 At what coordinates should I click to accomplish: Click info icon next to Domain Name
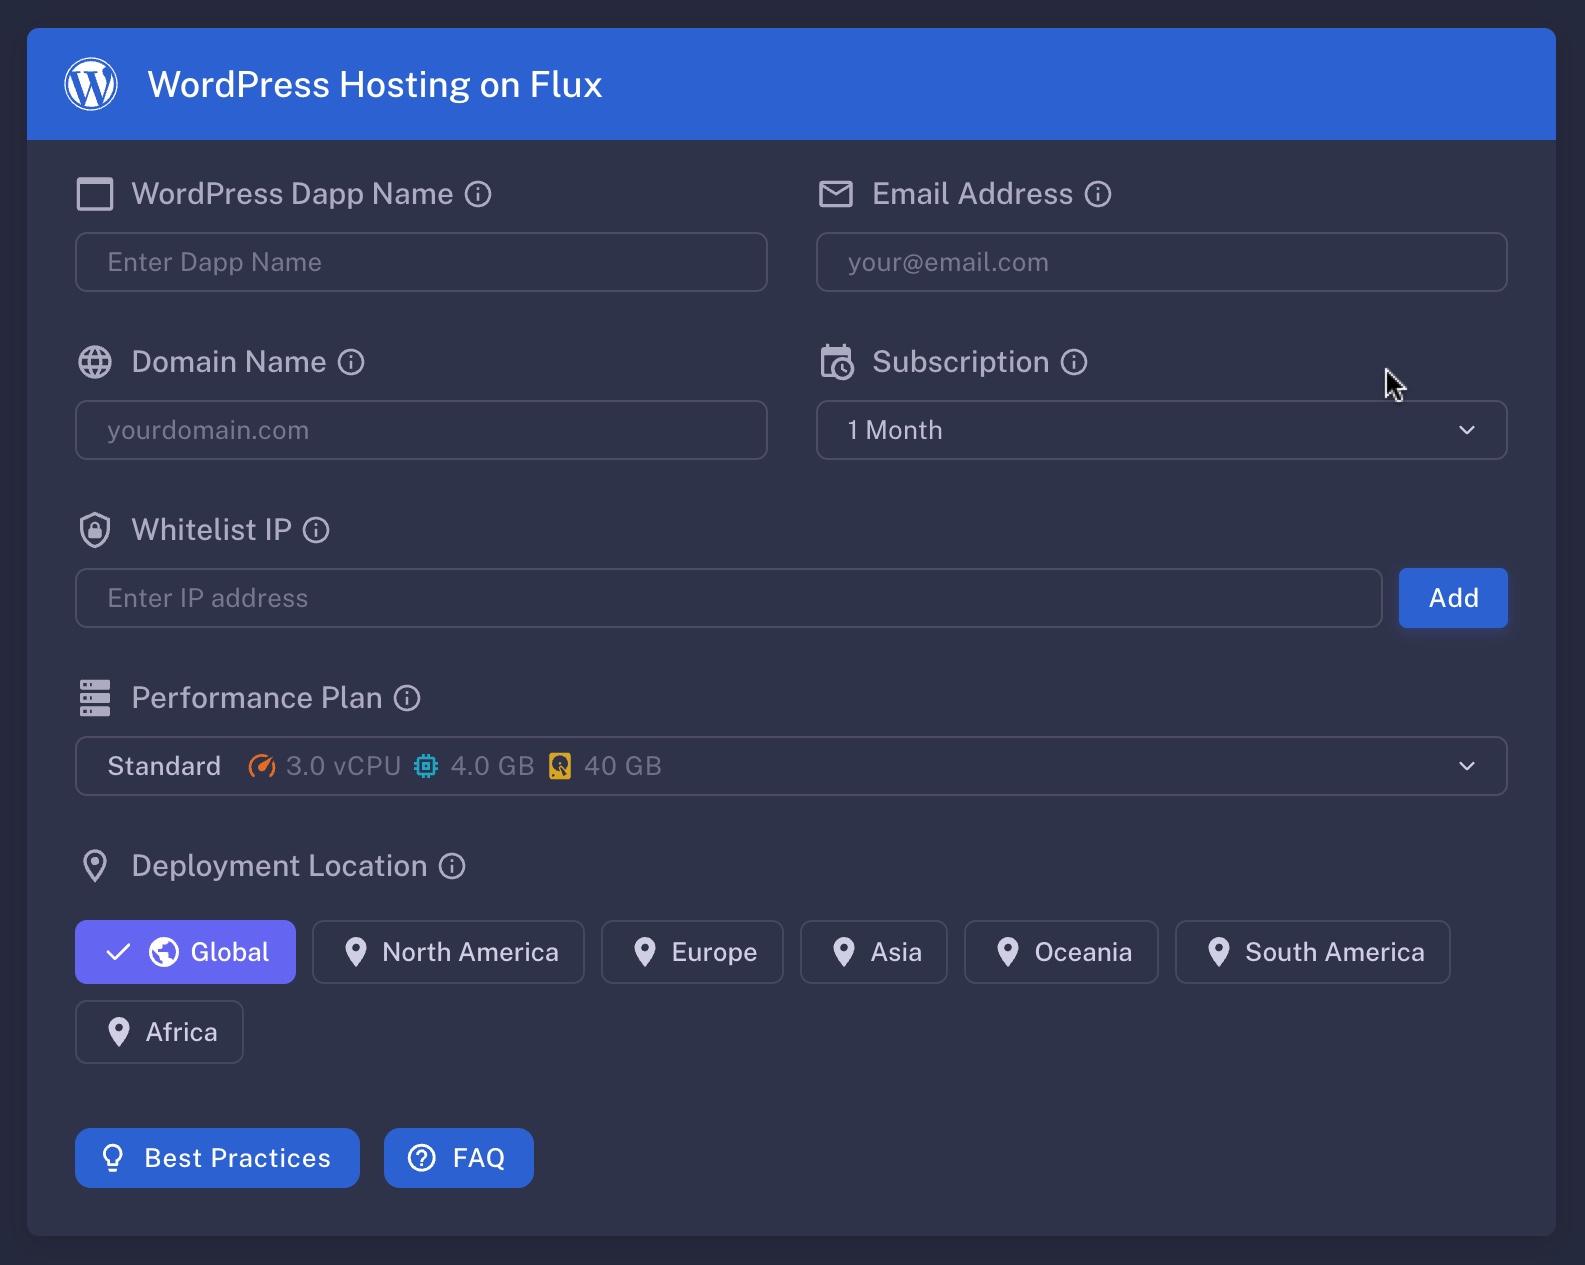tap(351, 362)
